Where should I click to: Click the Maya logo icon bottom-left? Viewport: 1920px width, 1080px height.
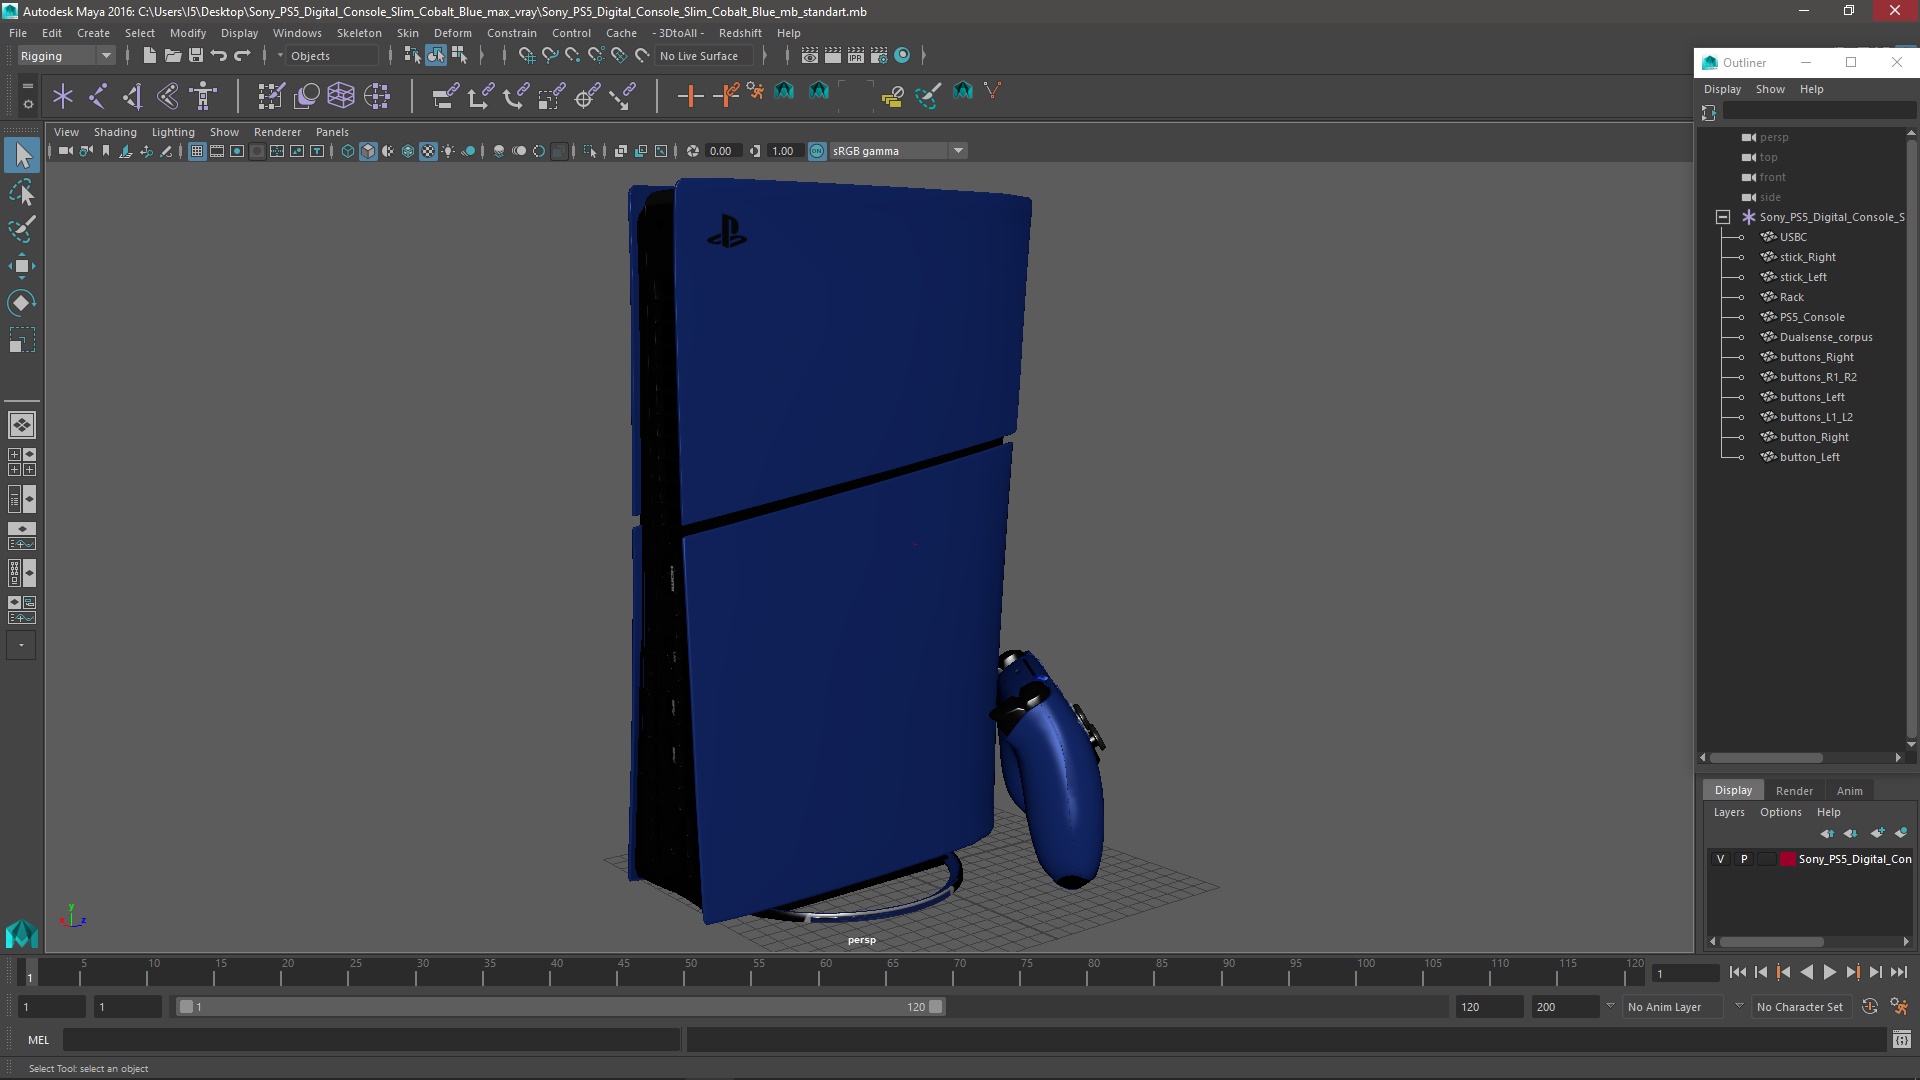[x=22, y=934]
